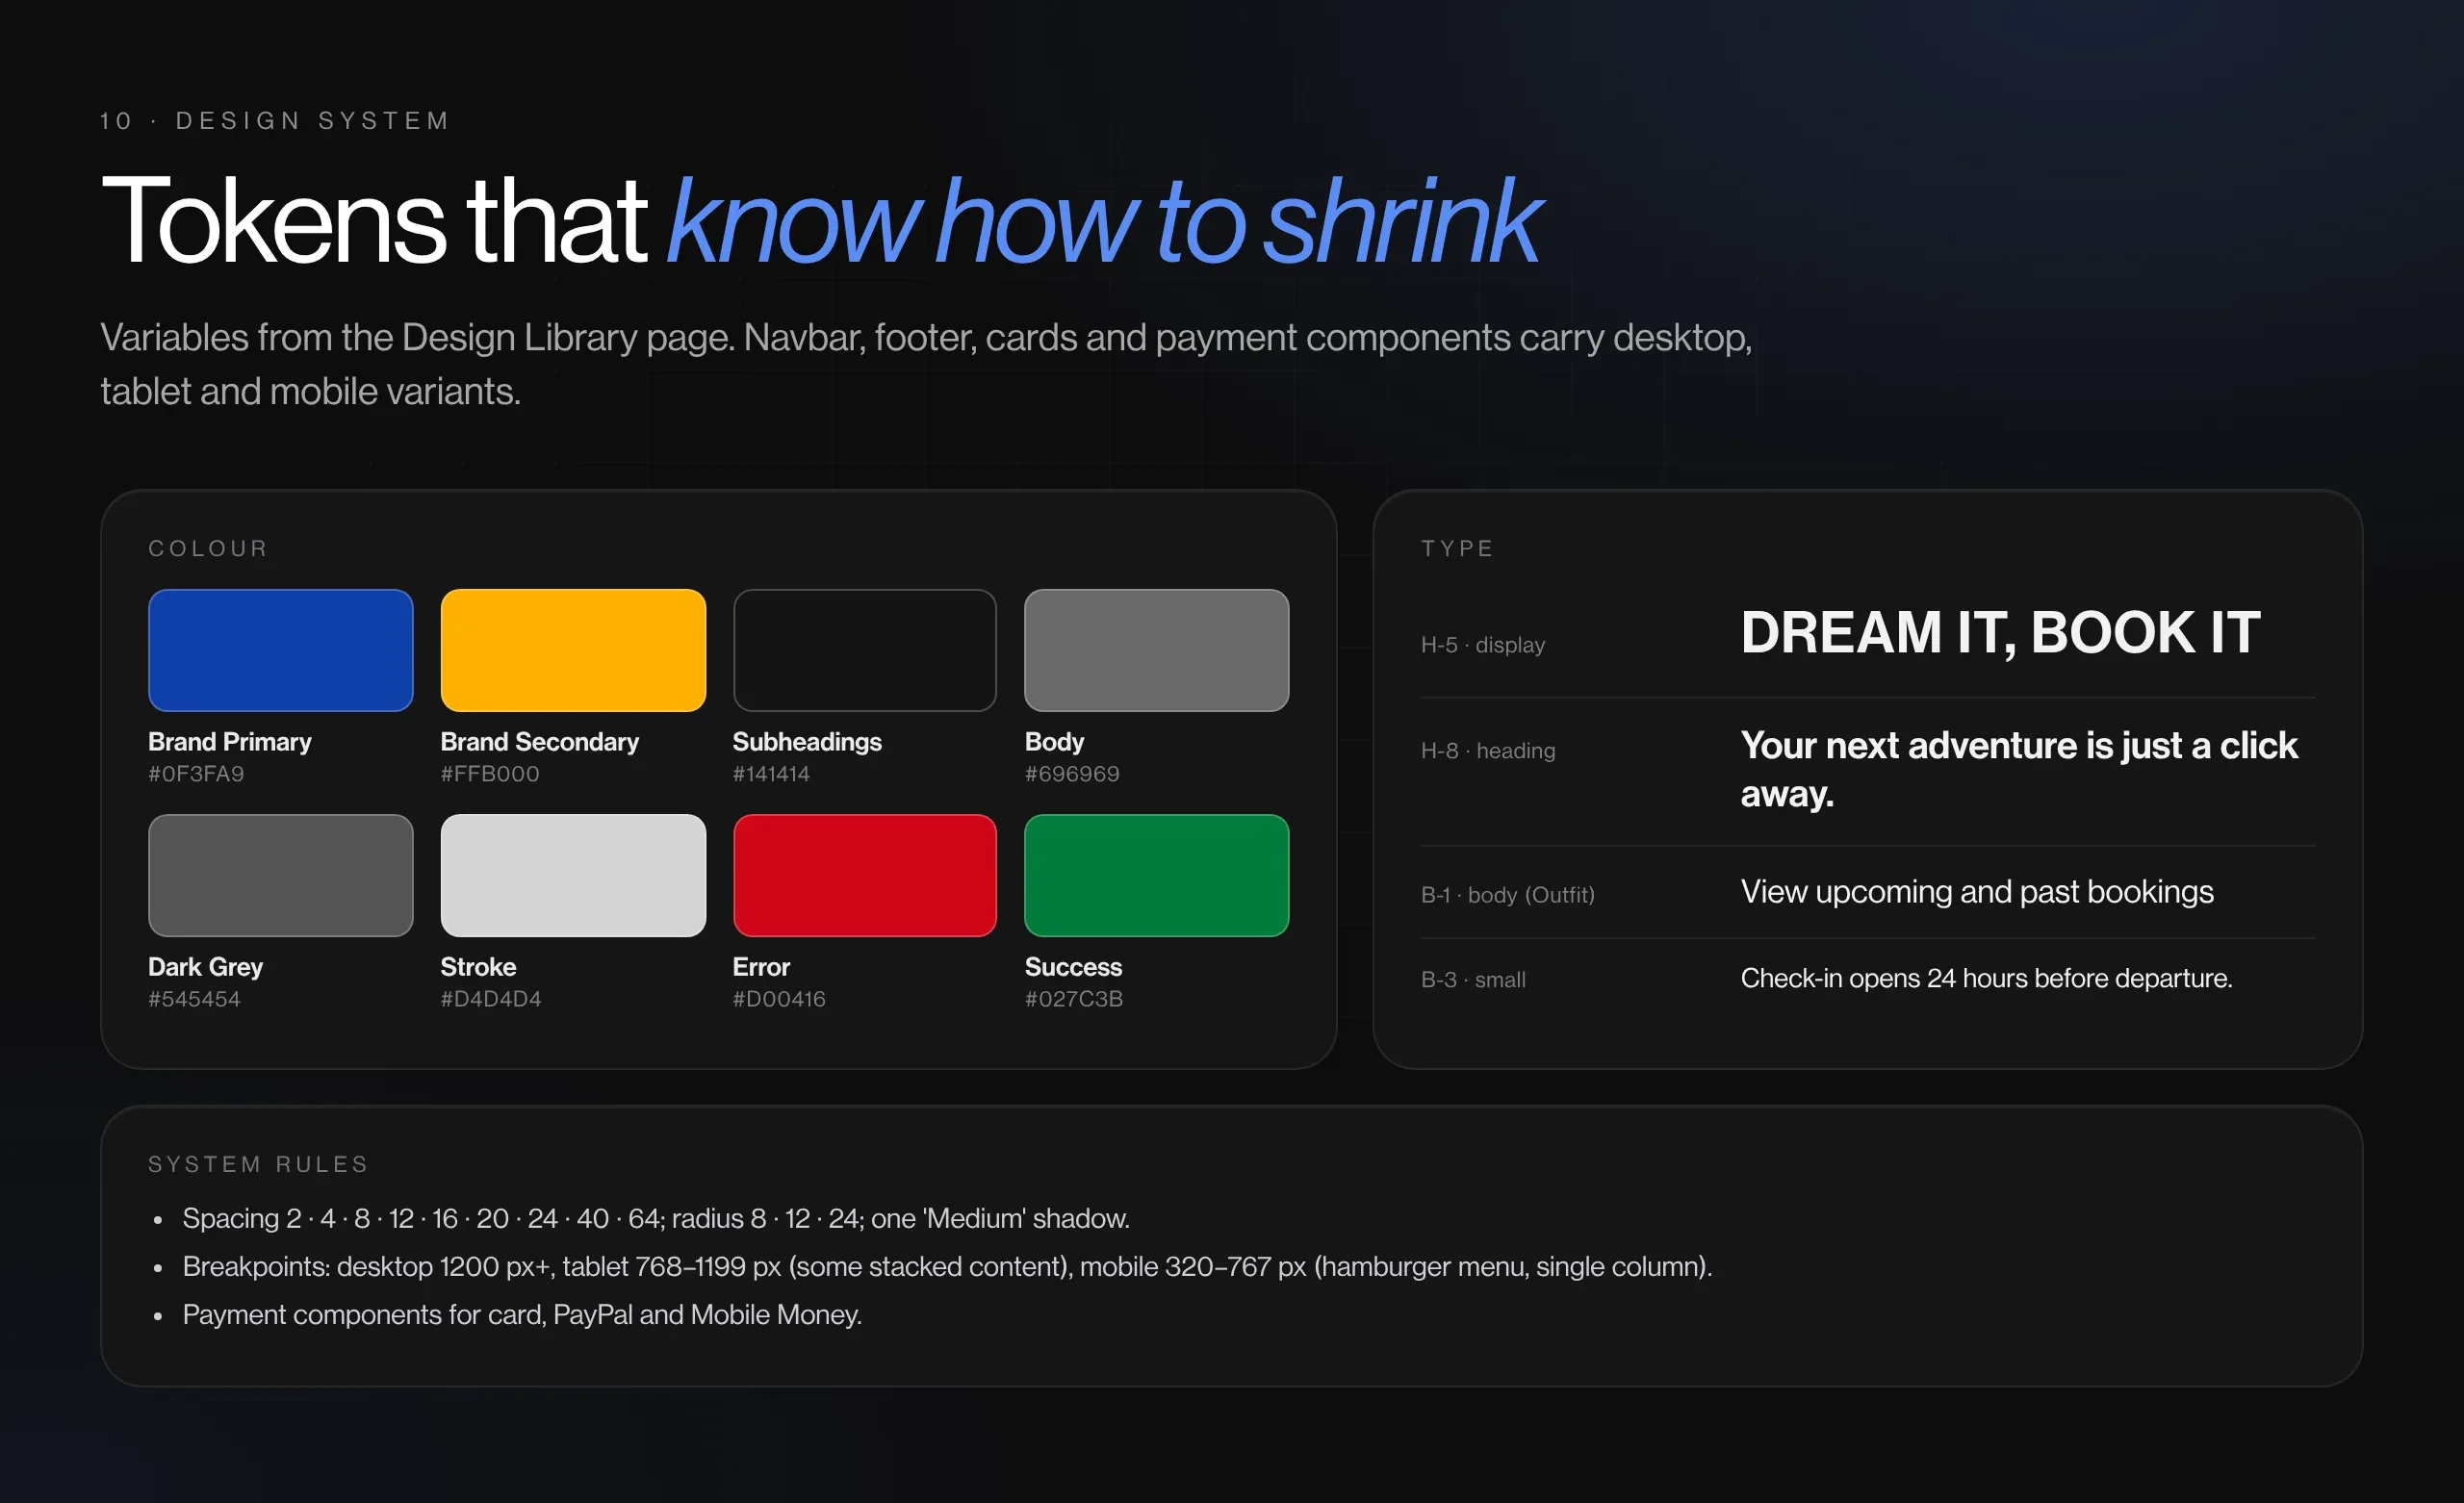The width and height of the screenshot is (2464, 1503).
Task: Click the 'B-1 · body (Outfit)' label
Action: point(1508,894)
